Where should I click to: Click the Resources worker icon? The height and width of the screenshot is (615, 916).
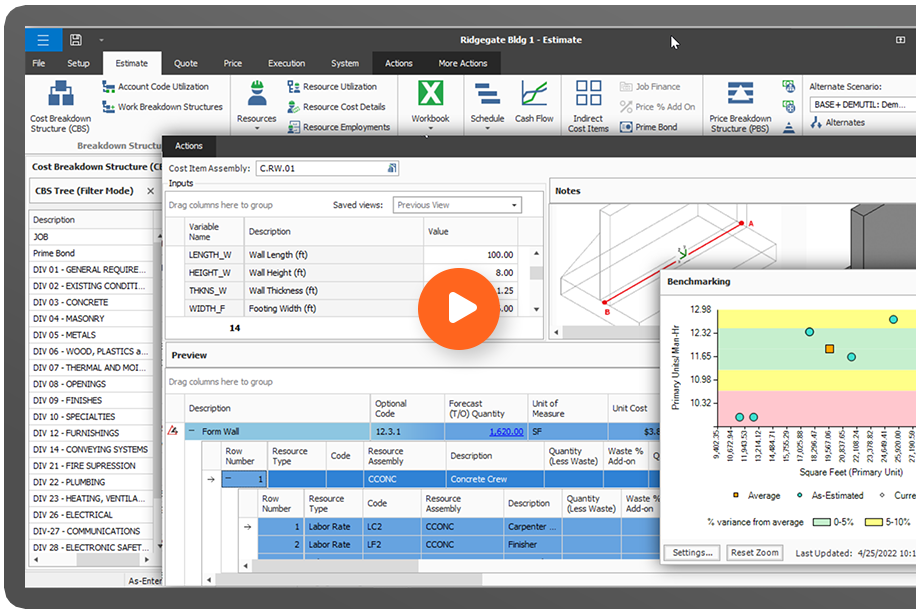pos(256,94)
